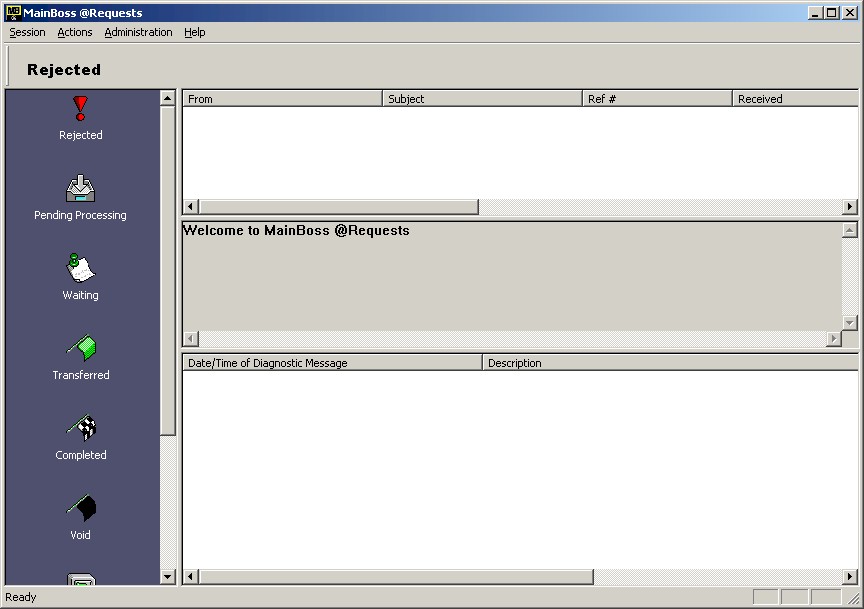Sort messages by Subject column header

482,99
